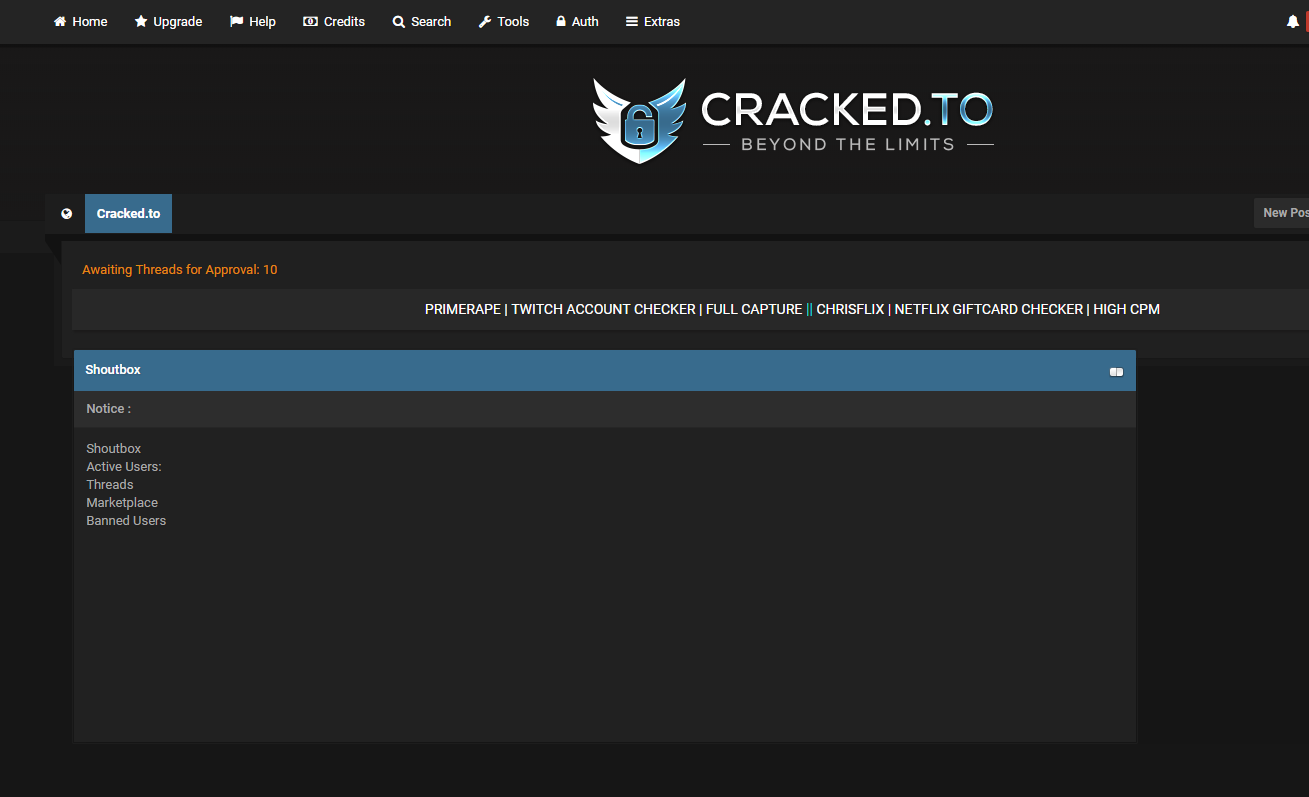Click the Tools wrench icon

[x=485, y=21]
